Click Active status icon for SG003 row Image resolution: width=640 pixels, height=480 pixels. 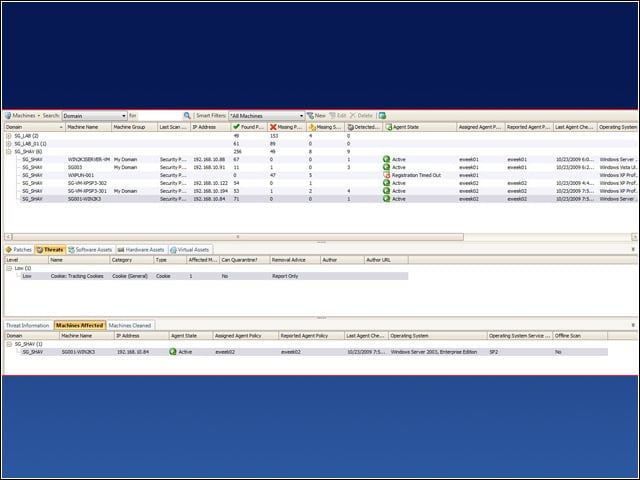[x=387, y=167]
